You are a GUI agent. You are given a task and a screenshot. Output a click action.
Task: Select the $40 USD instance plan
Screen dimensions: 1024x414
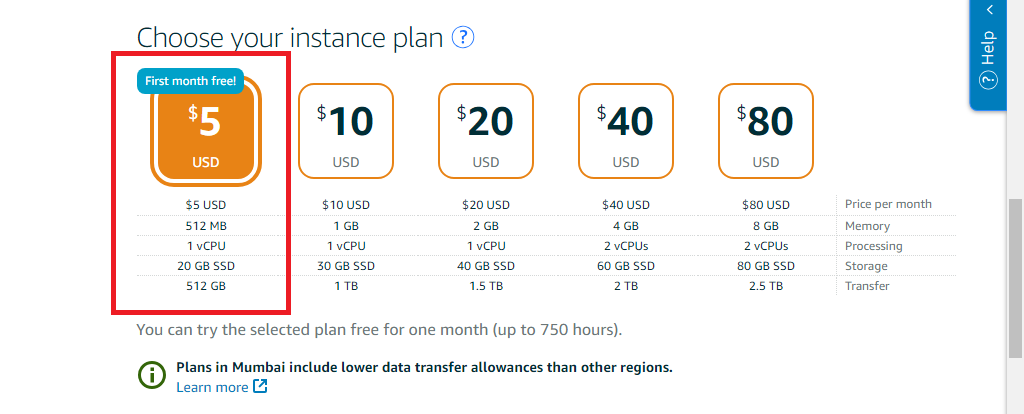(626, 132)
